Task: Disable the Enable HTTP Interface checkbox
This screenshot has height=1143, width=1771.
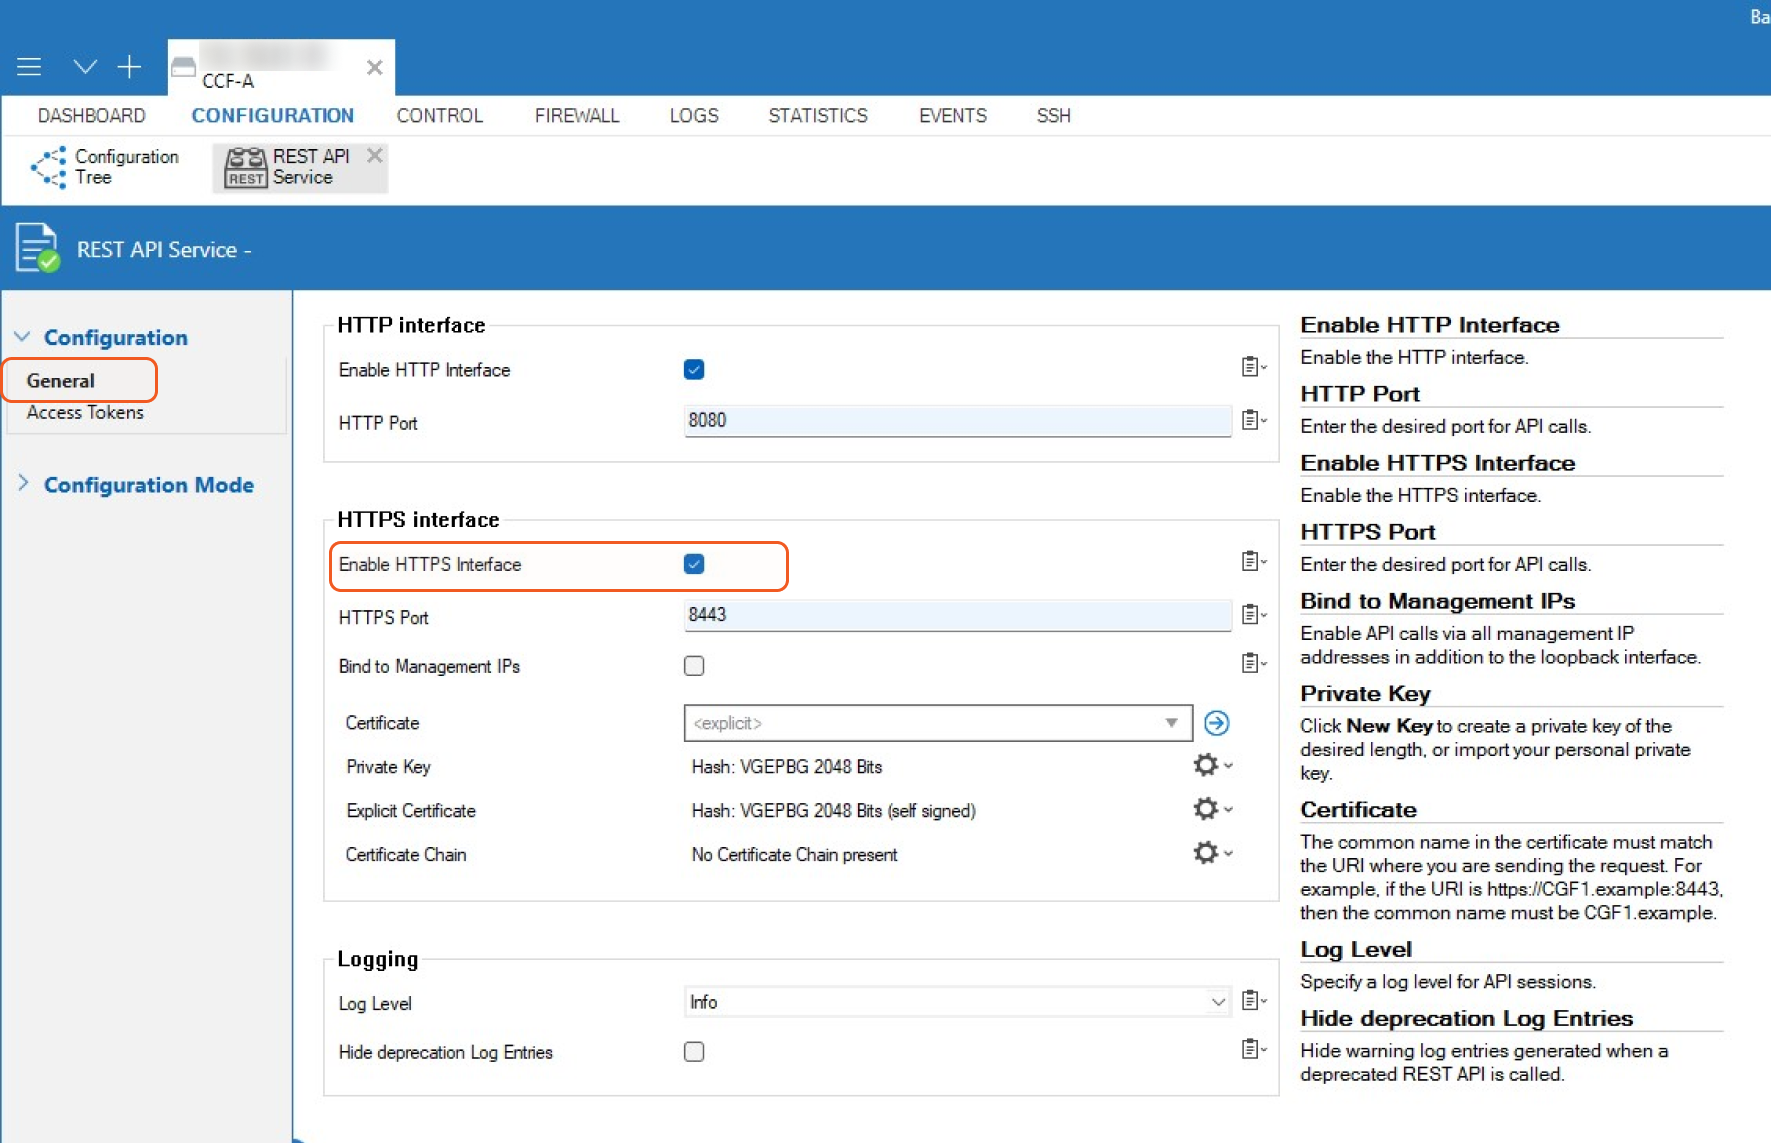Action: coord(694,370)
